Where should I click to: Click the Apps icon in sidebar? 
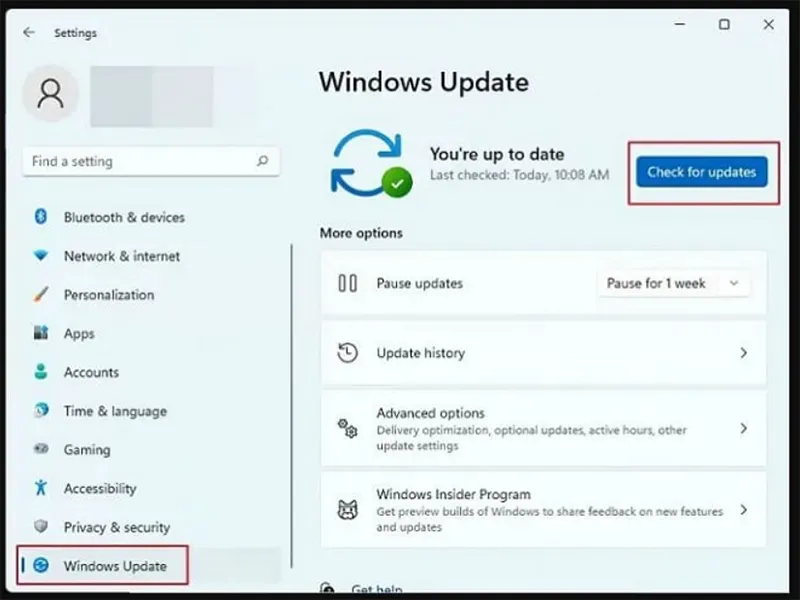(41, 333)
